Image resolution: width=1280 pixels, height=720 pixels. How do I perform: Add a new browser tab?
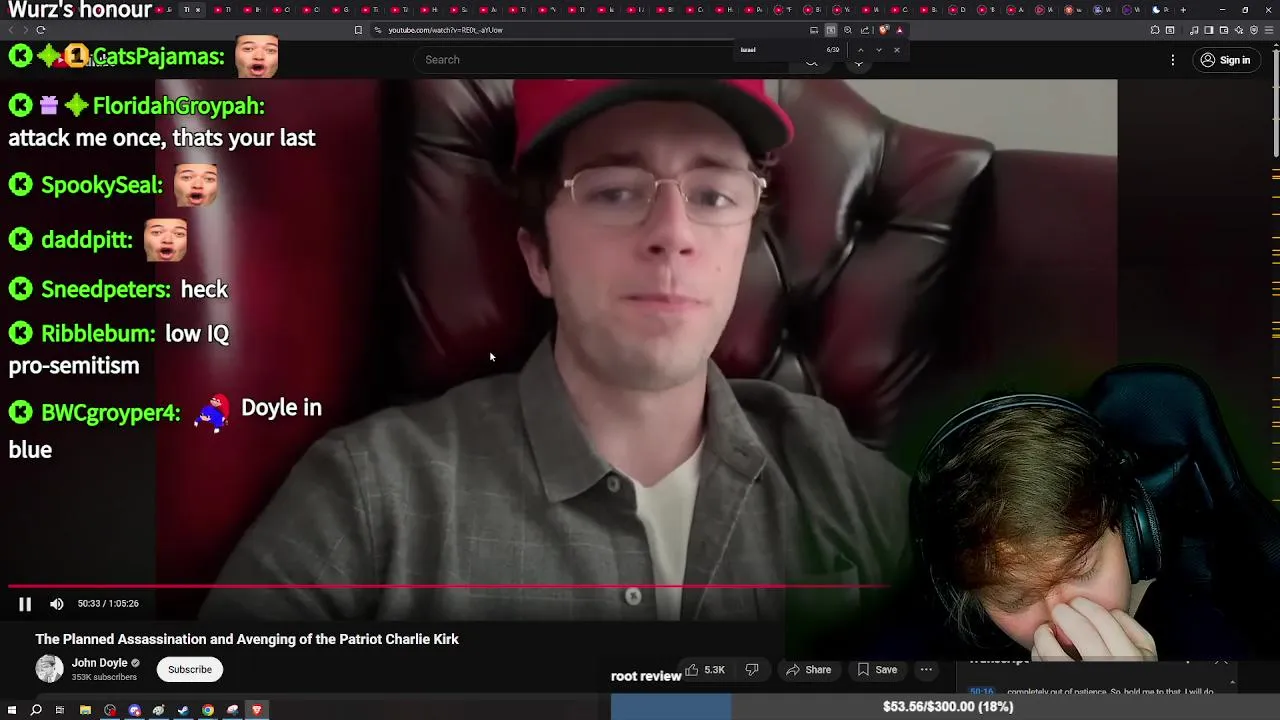click(x=1183, y=10)
